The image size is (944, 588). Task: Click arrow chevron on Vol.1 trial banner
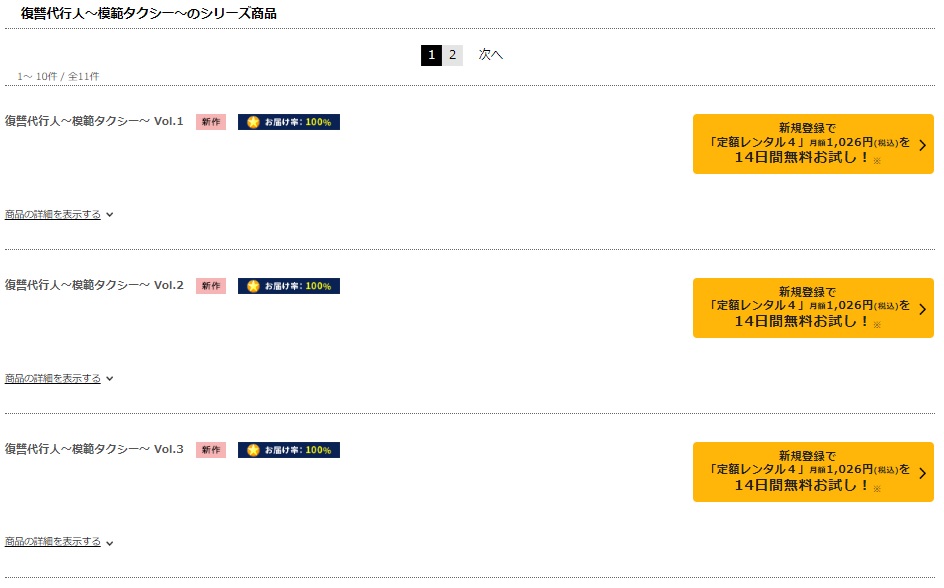point(922,145)
